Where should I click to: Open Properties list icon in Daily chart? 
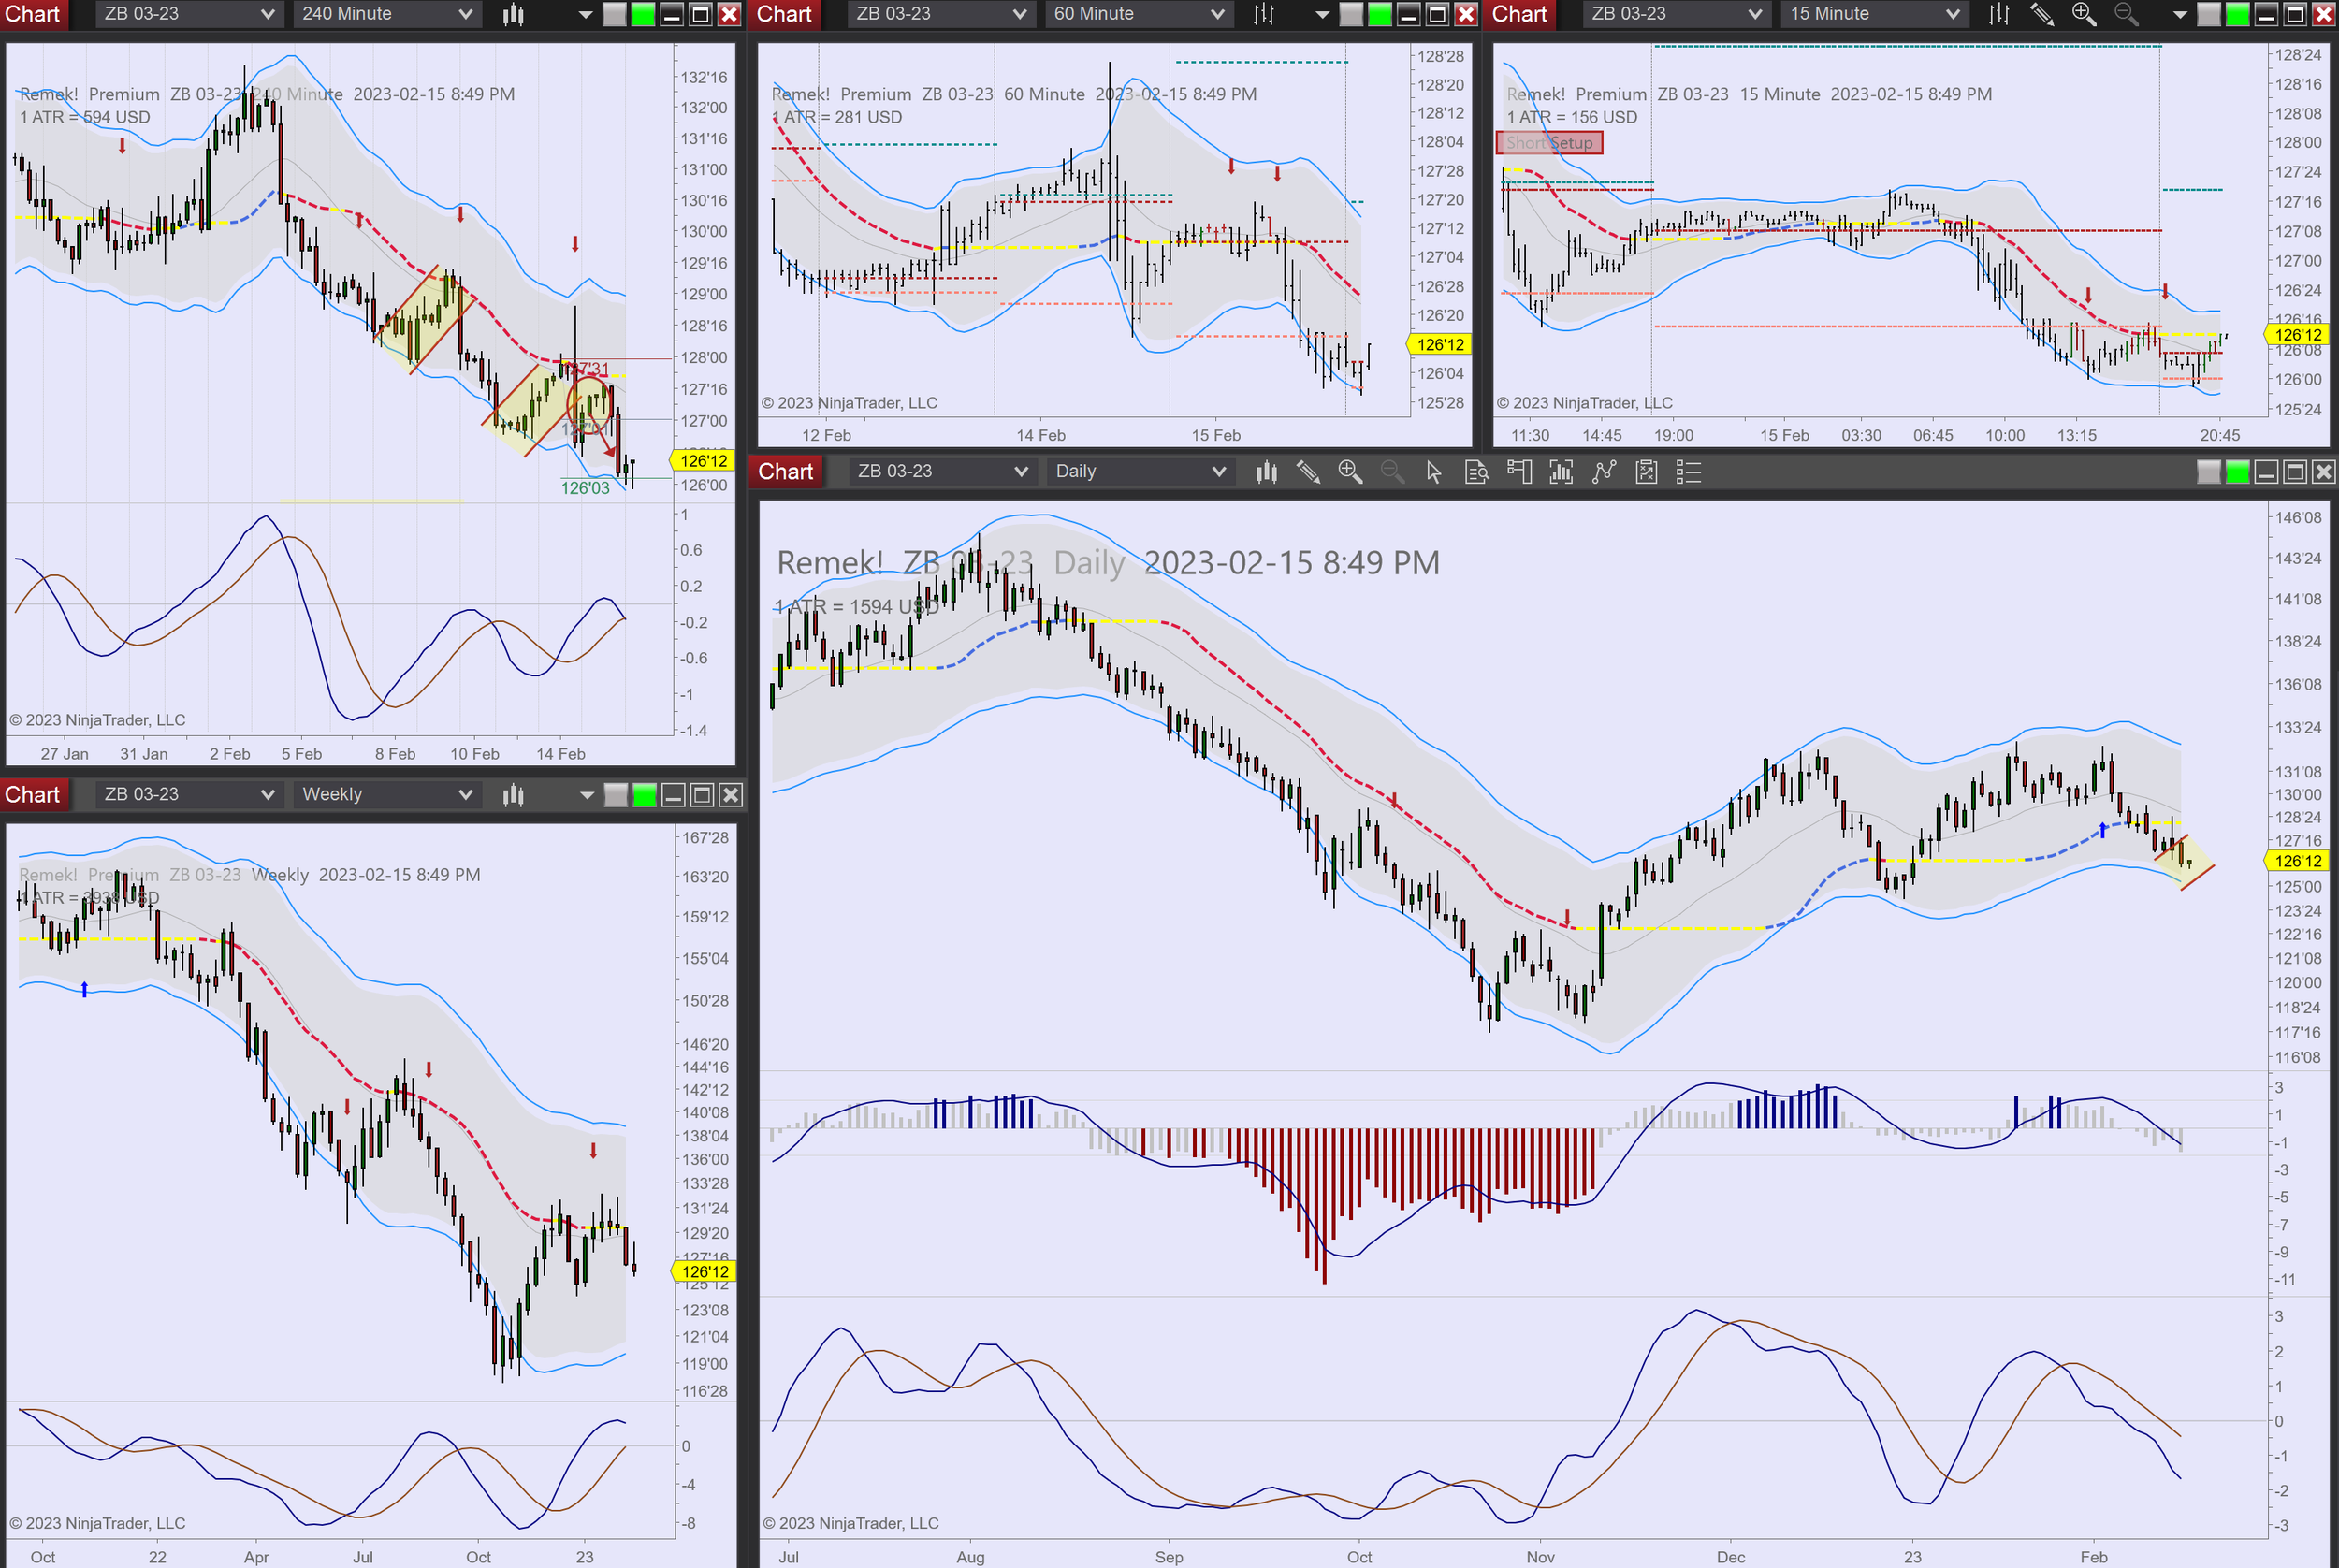click(1689, 472)
